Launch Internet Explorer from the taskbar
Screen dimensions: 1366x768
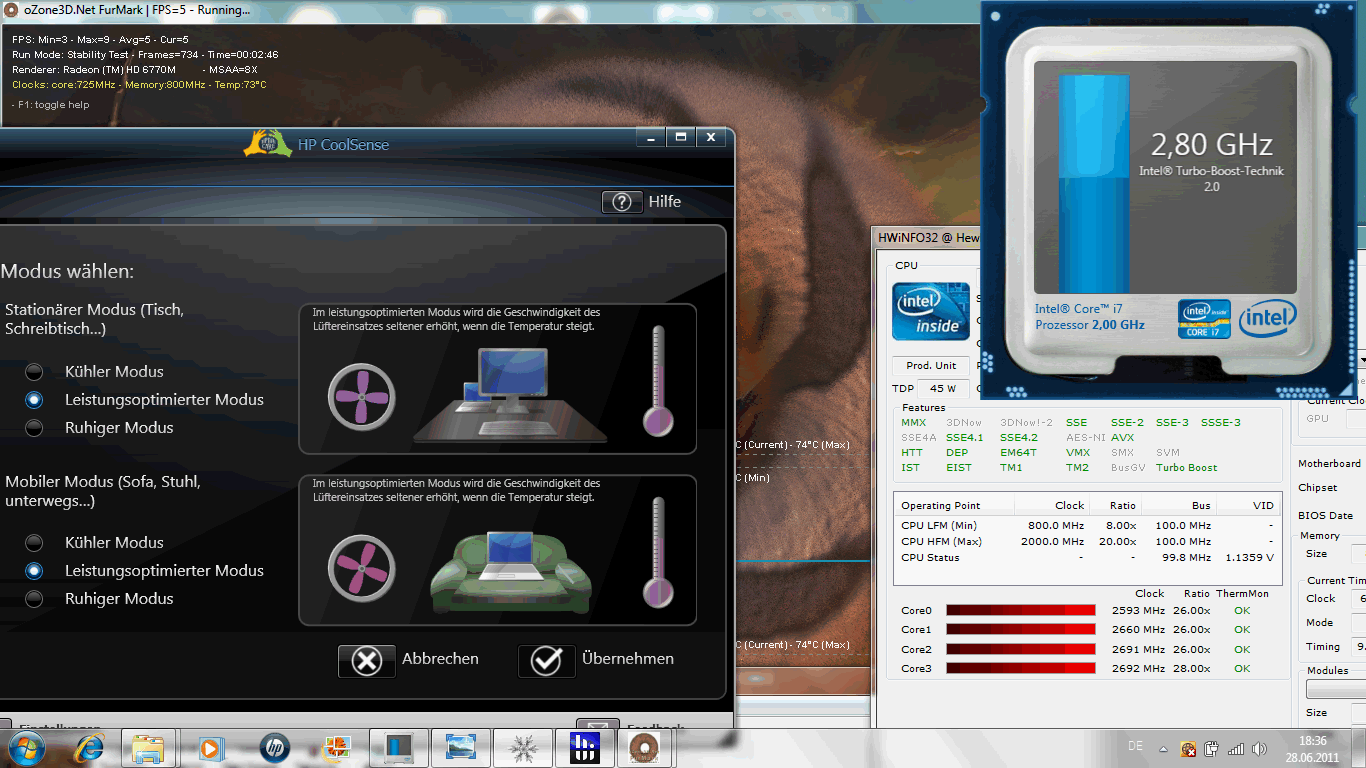(89, 747)
